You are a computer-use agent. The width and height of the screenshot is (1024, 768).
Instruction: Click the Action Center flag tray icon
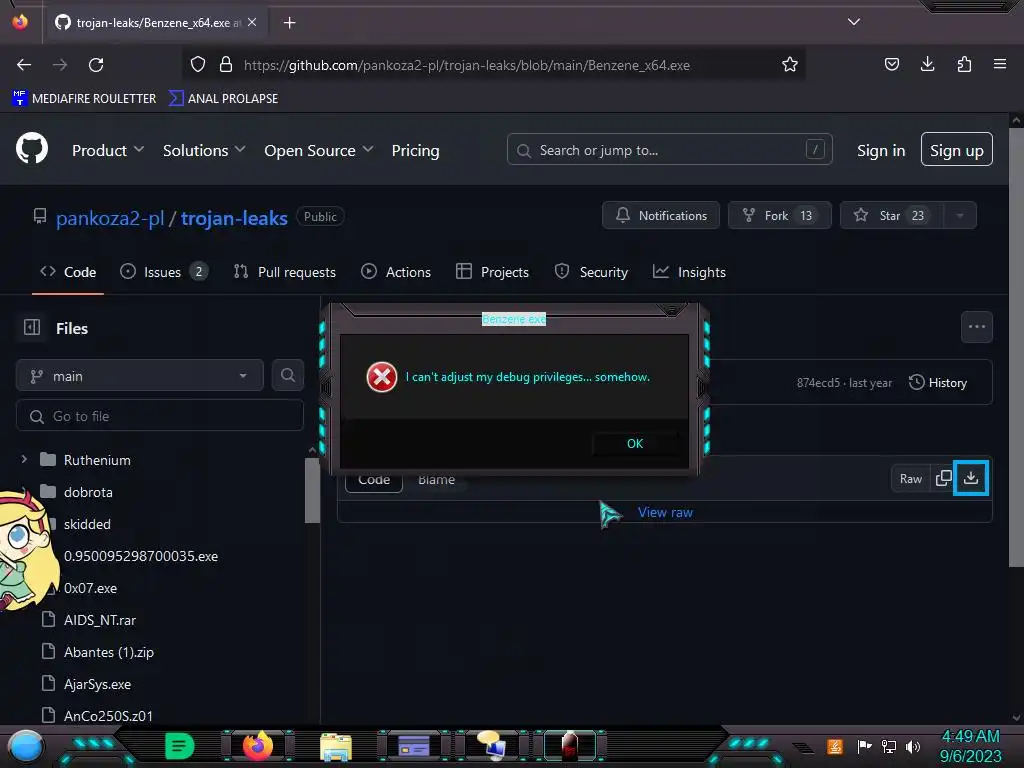865,746
